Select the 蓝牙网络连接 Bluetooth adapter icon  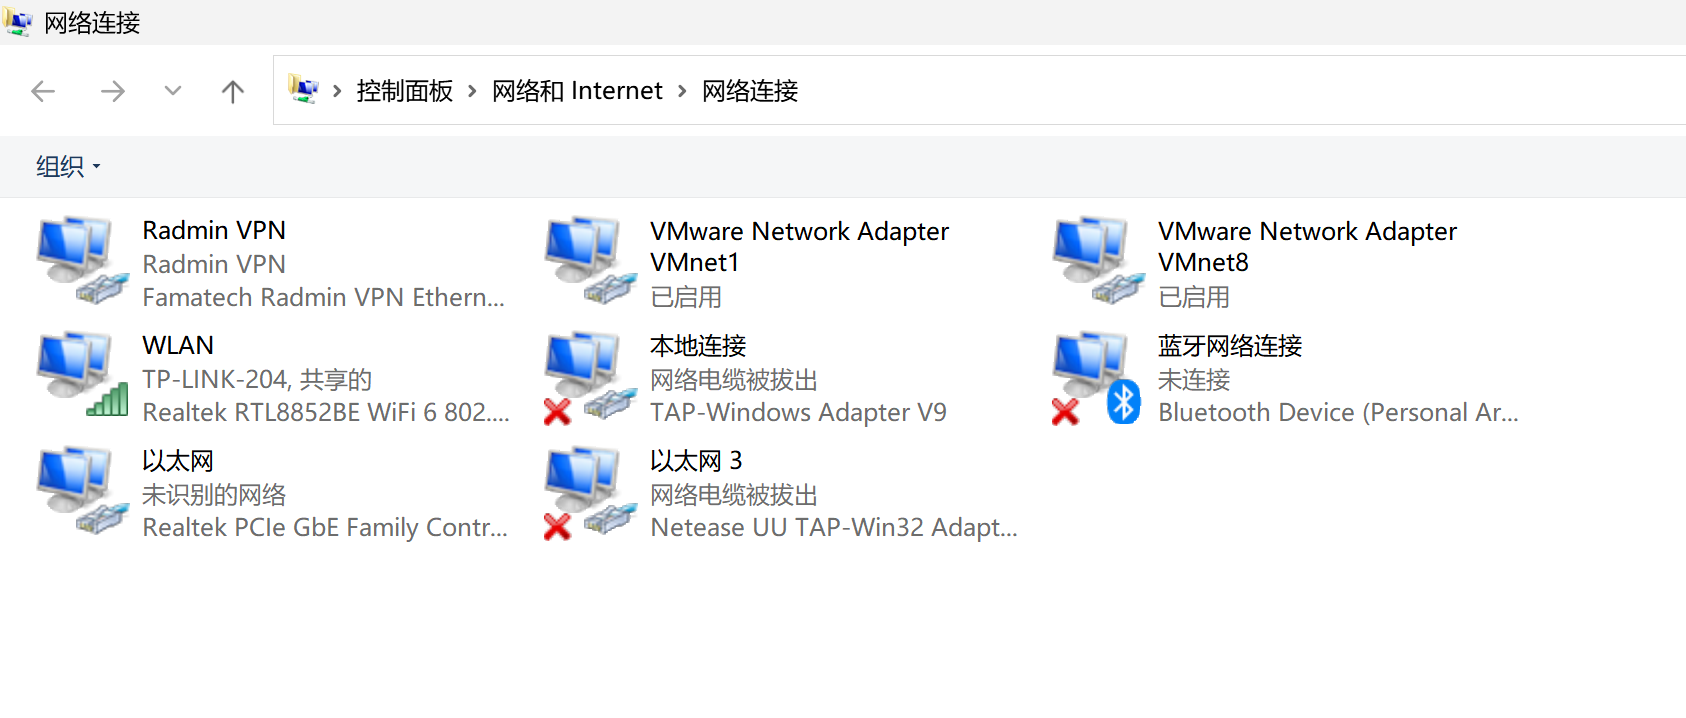click(1097, 378)
